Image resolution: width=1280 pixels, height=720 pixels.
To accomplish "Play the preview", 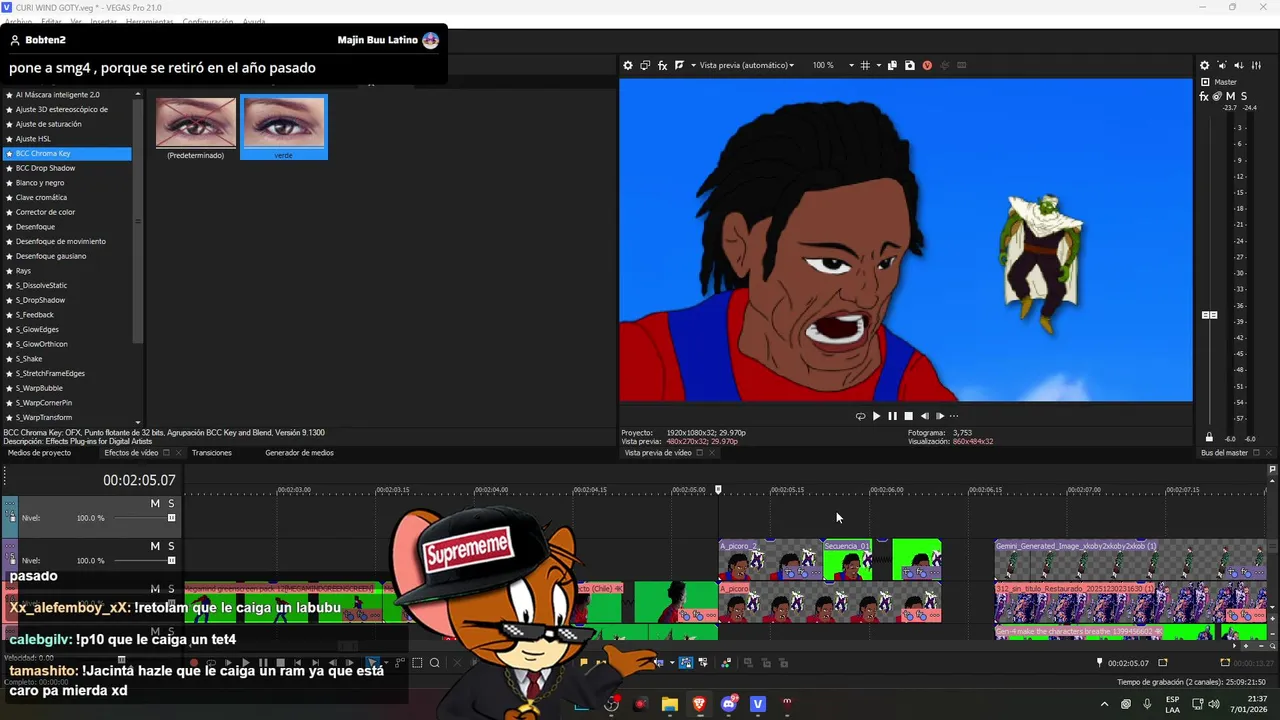I will coord(877,416).
